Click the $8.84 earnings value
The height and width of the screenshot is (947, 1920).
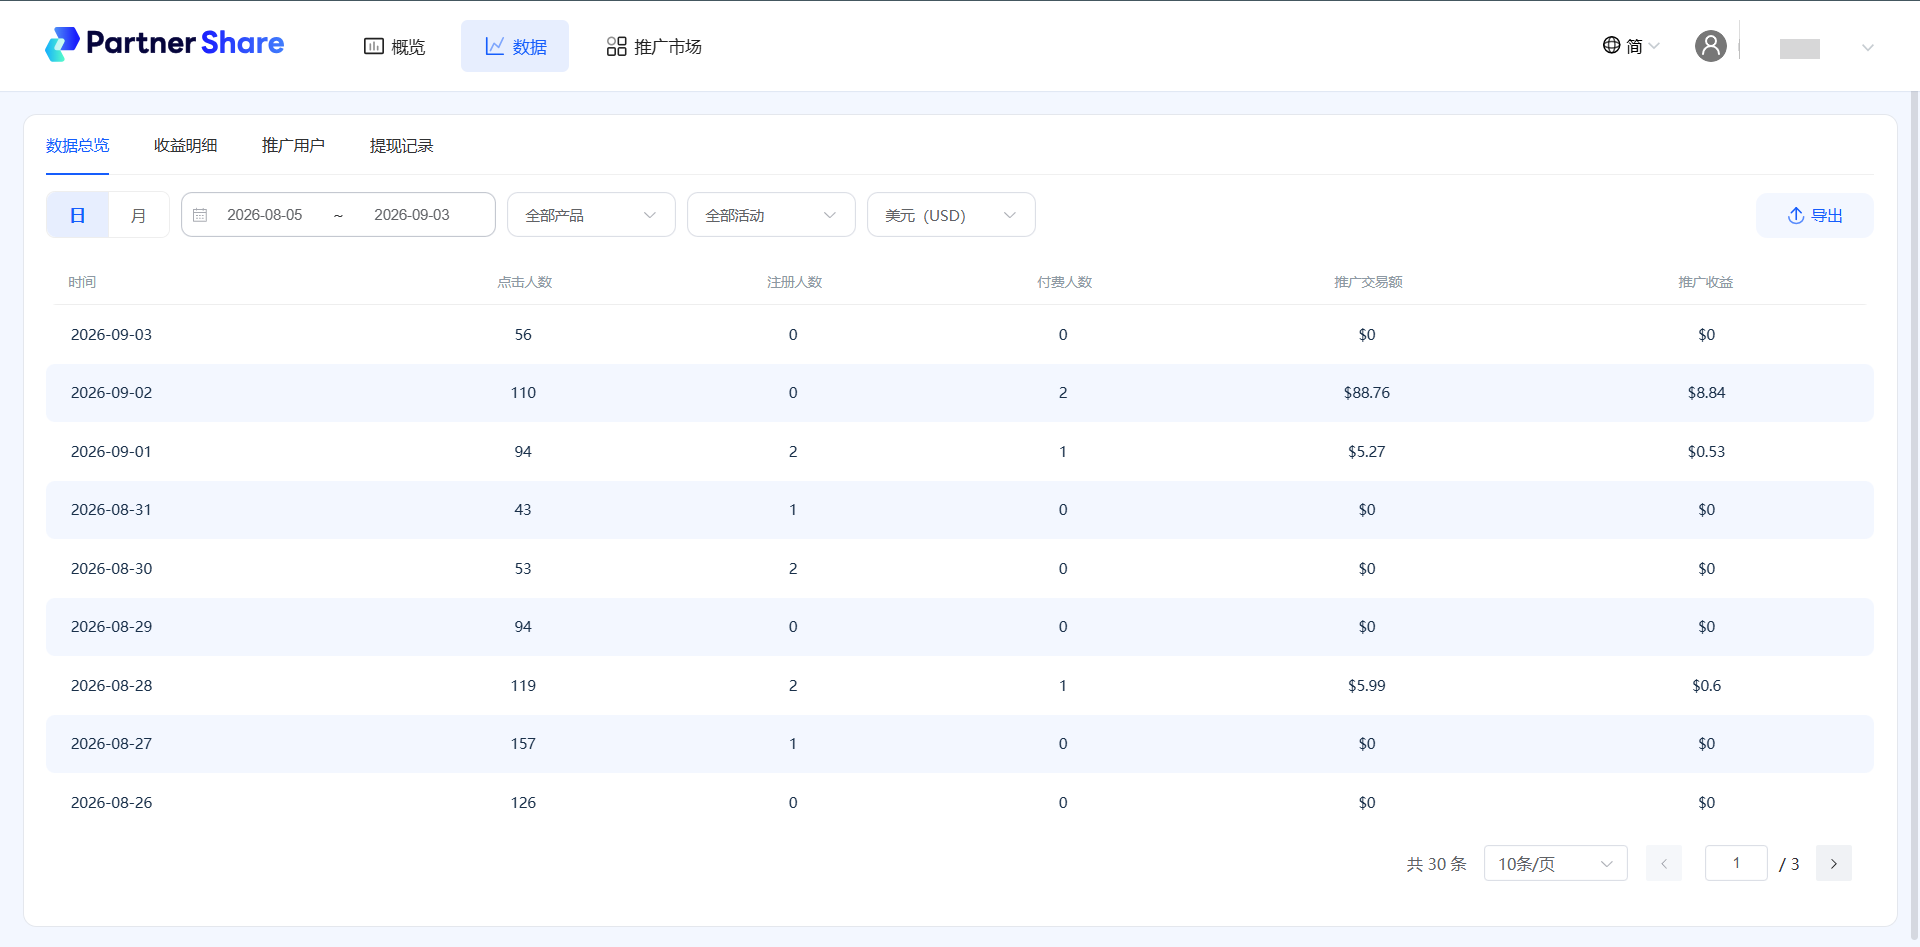[1706, 393]
